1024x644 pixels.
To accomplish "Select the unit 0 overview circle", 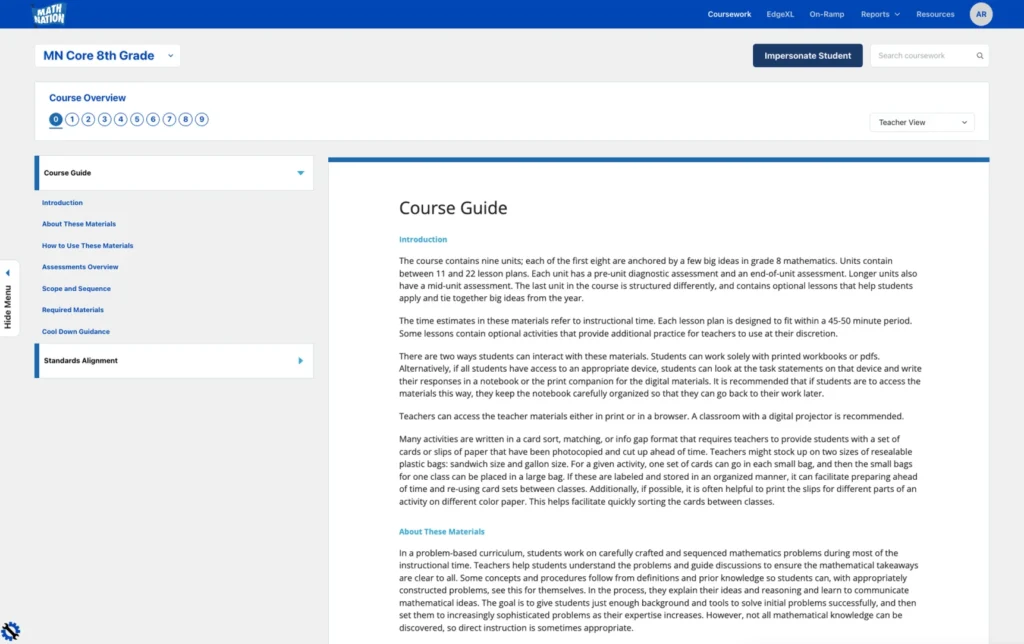I will (x=56, y=119).
